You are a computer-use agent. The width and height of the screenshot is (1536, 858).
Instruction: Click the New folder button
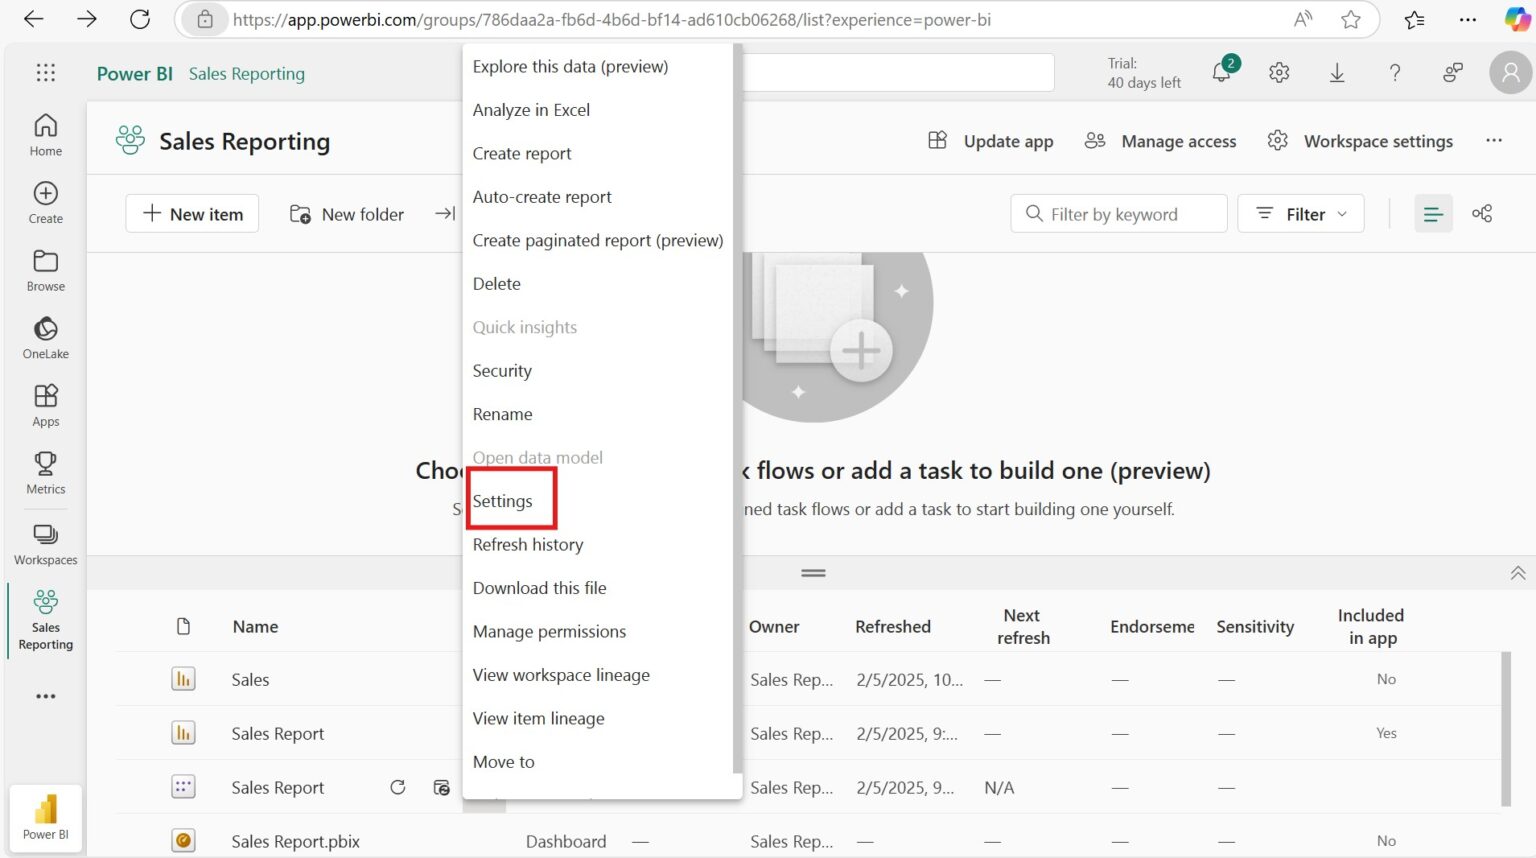point(347,214)
